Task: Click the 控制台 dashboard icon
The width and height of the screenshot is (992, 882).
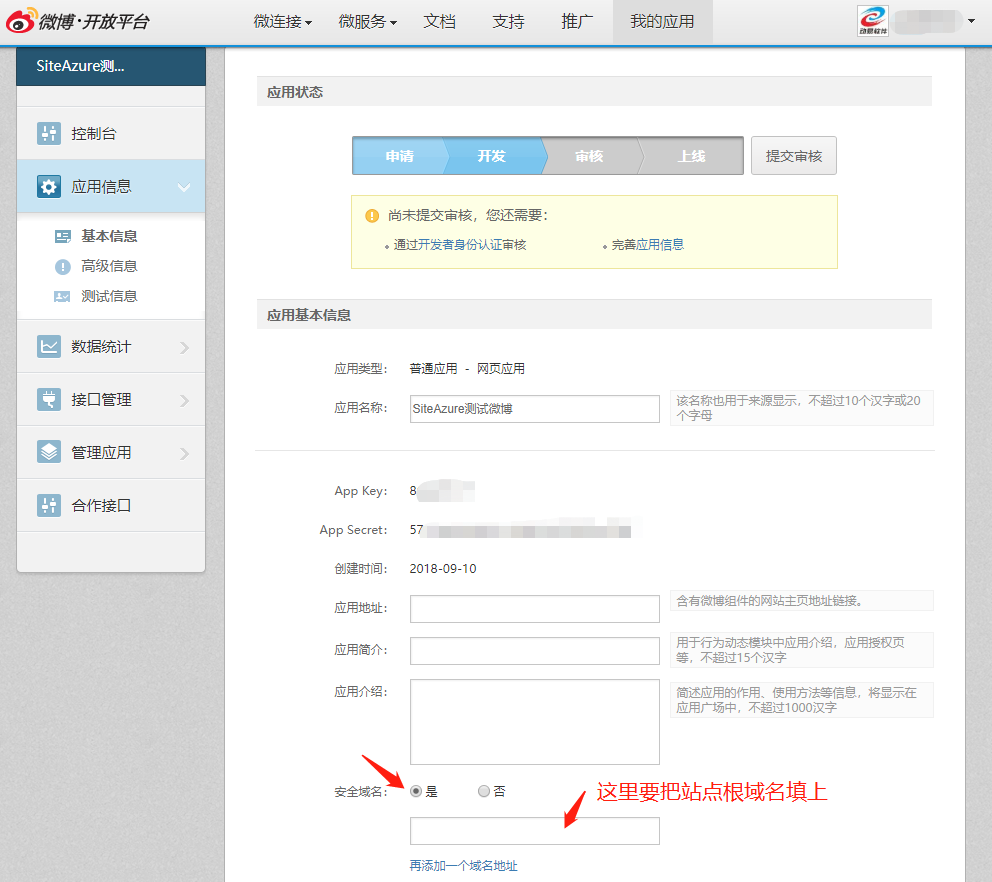Action: (49, 133)
